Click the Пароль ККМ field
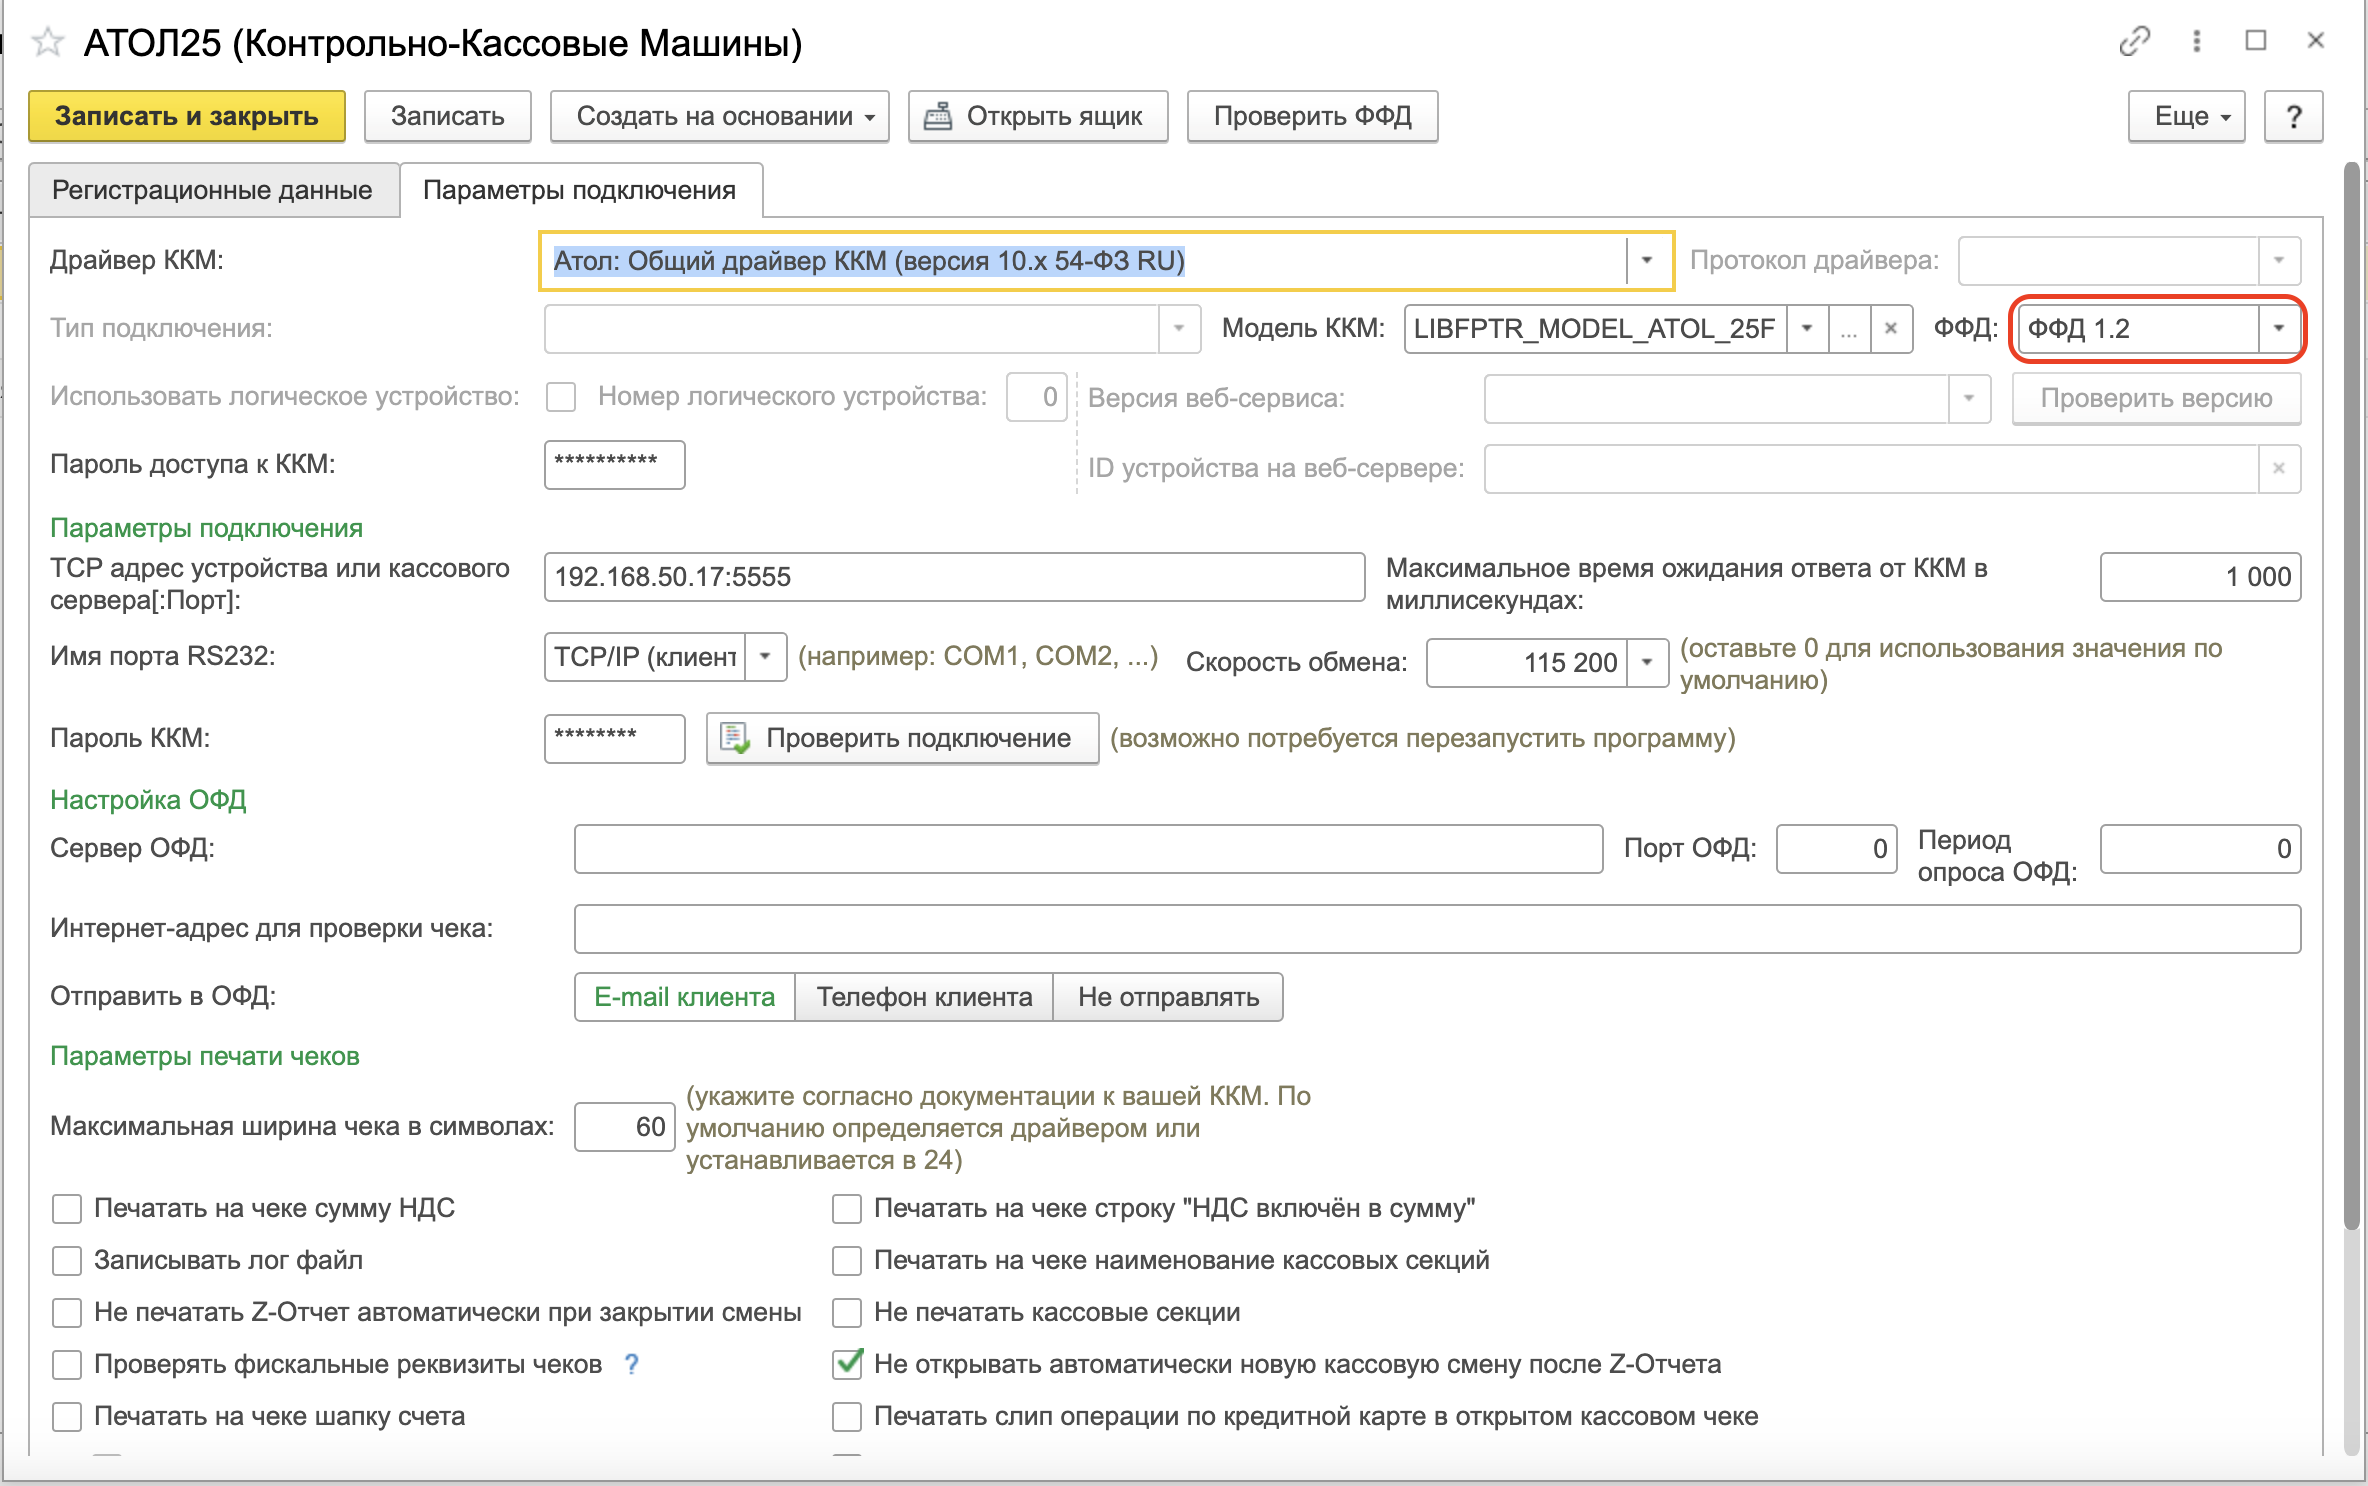 (x=614, y=738)
